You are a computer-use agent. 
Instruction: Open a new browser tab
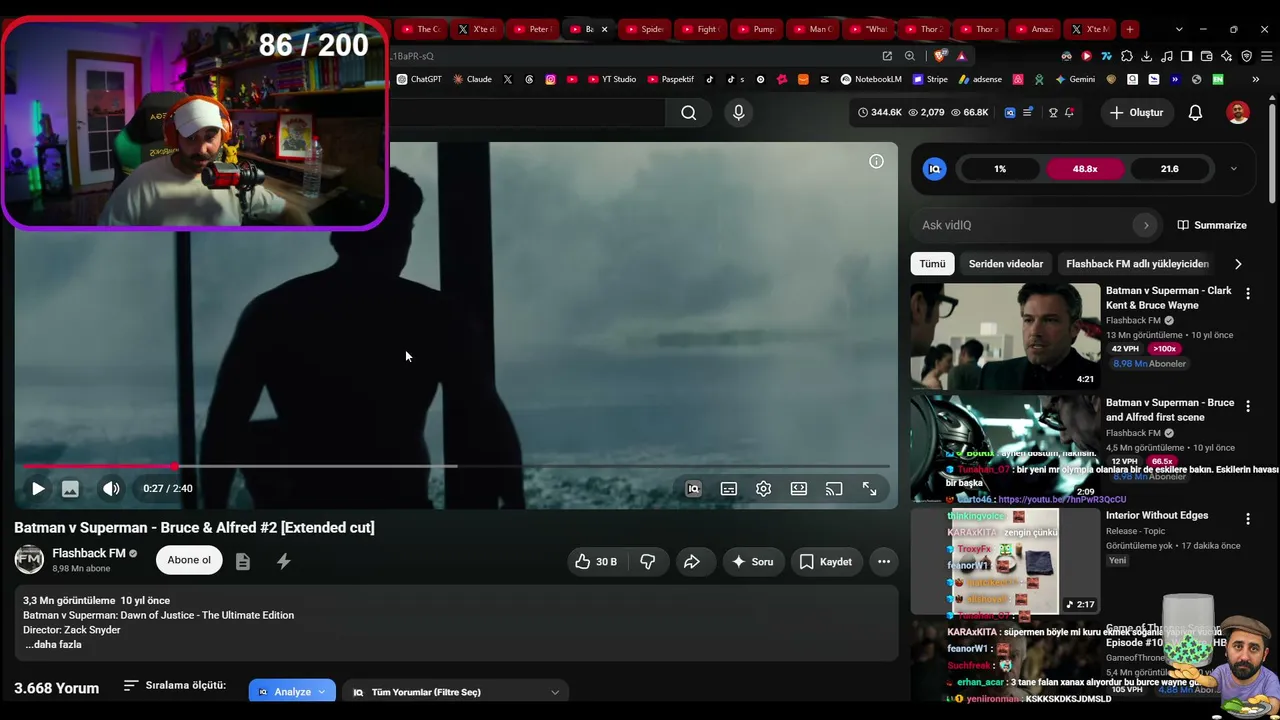1129,29
